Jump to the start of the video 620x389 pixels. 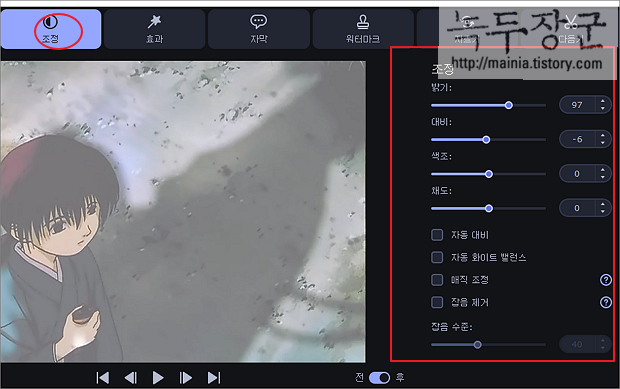pyautogui.click(x=103, y=378)
